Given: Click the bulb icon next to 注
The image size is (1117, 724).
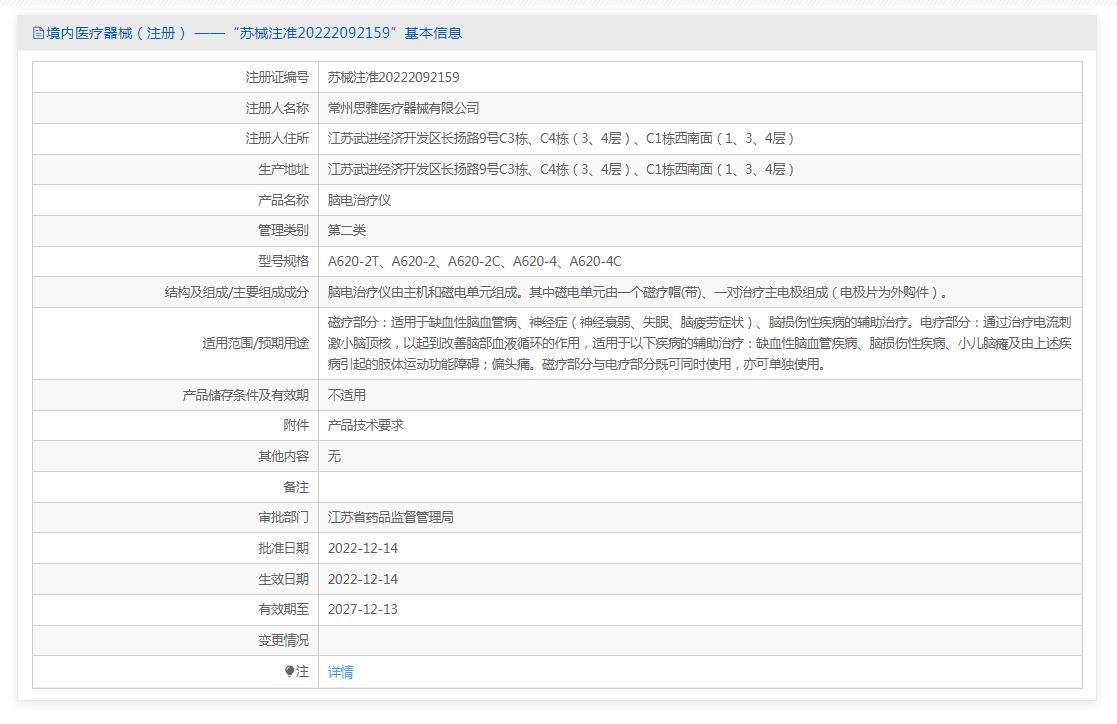Looking at the screenshot, I should point(289,671).
